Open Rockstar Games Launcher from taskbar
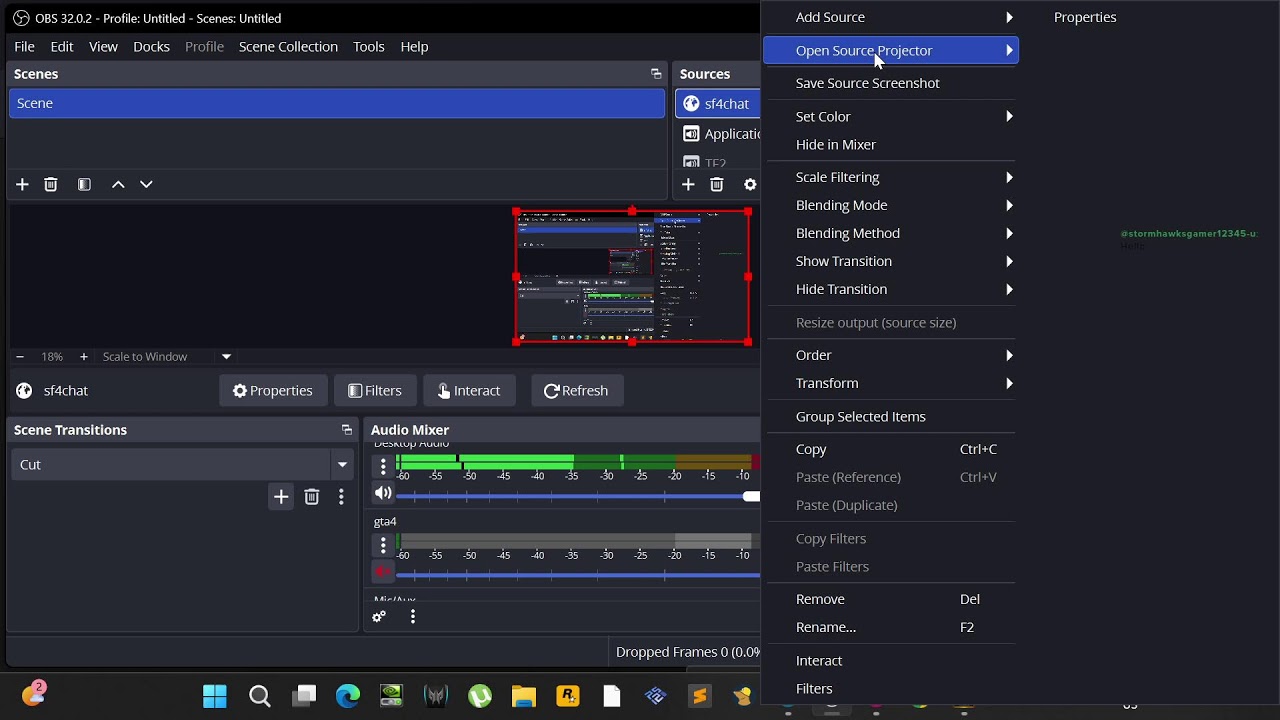The image size is (1280, 720). point(568,696)
